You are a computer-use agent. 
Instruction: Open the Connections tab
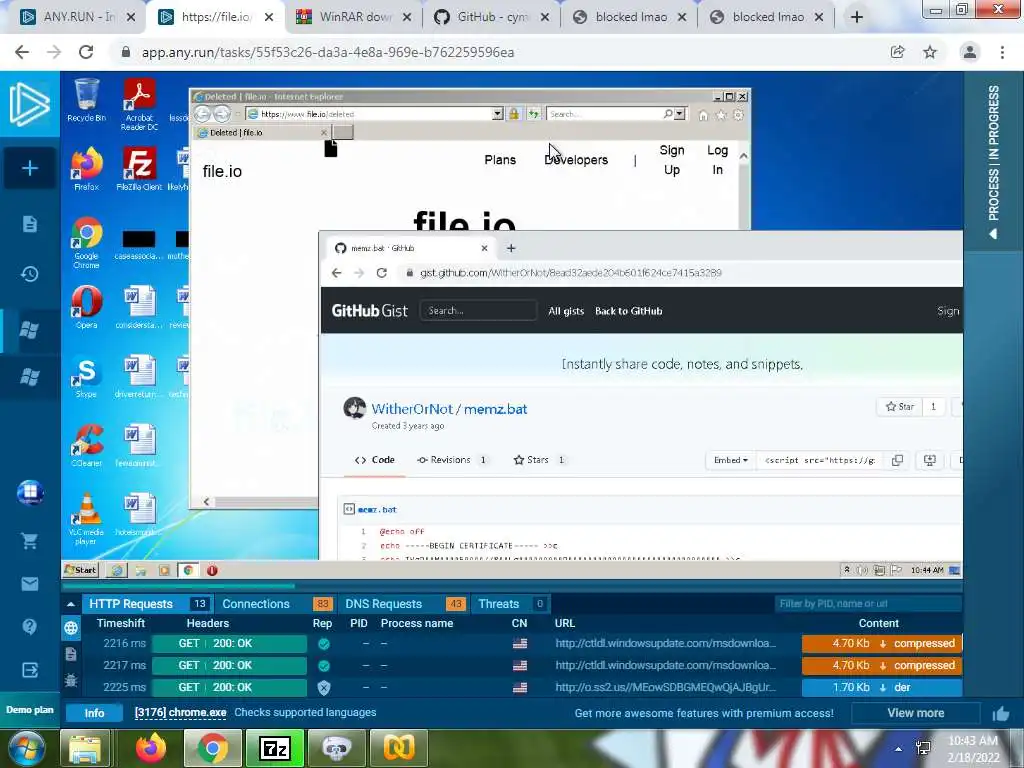(x=276, y=604)
